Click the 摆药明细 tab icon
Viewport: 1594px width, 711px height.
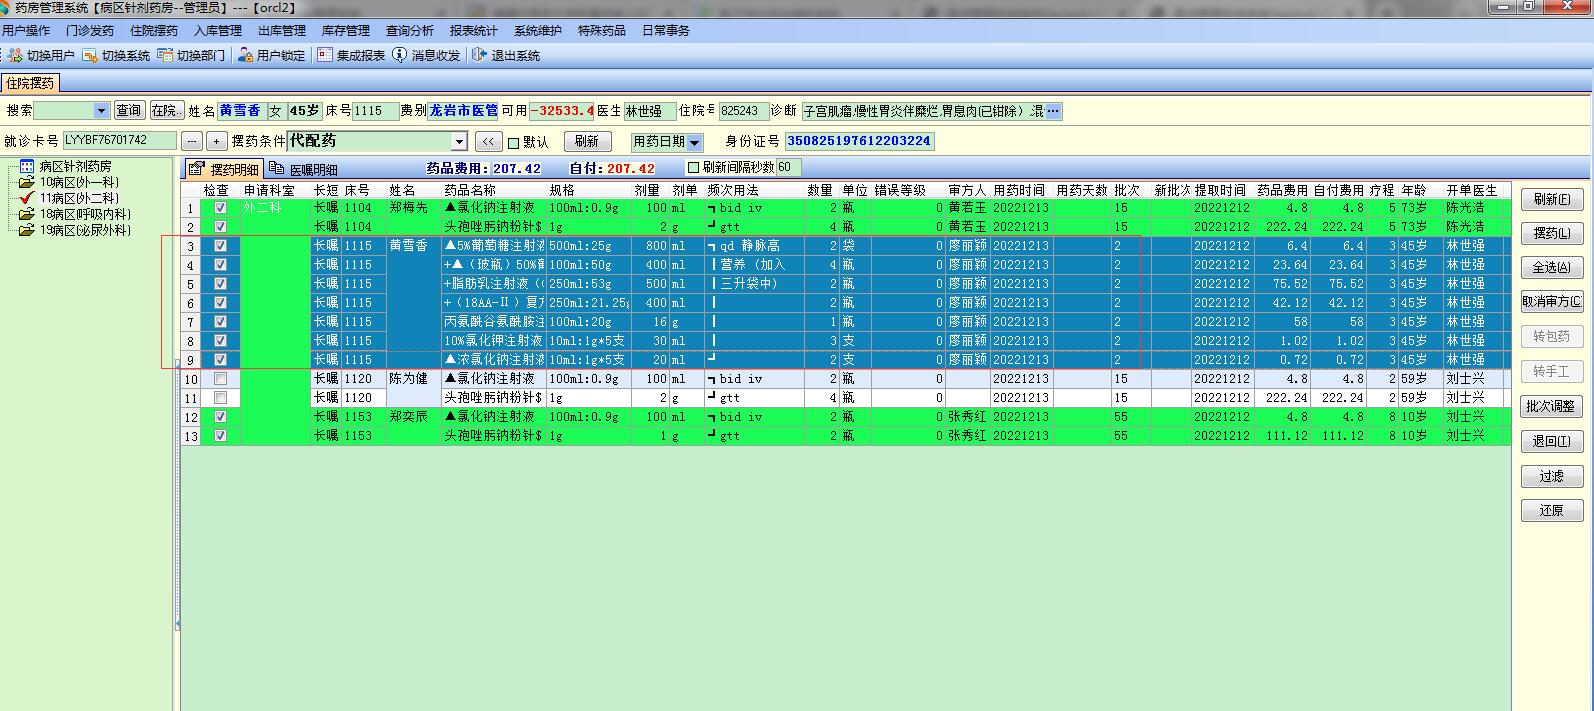(197, 169)
